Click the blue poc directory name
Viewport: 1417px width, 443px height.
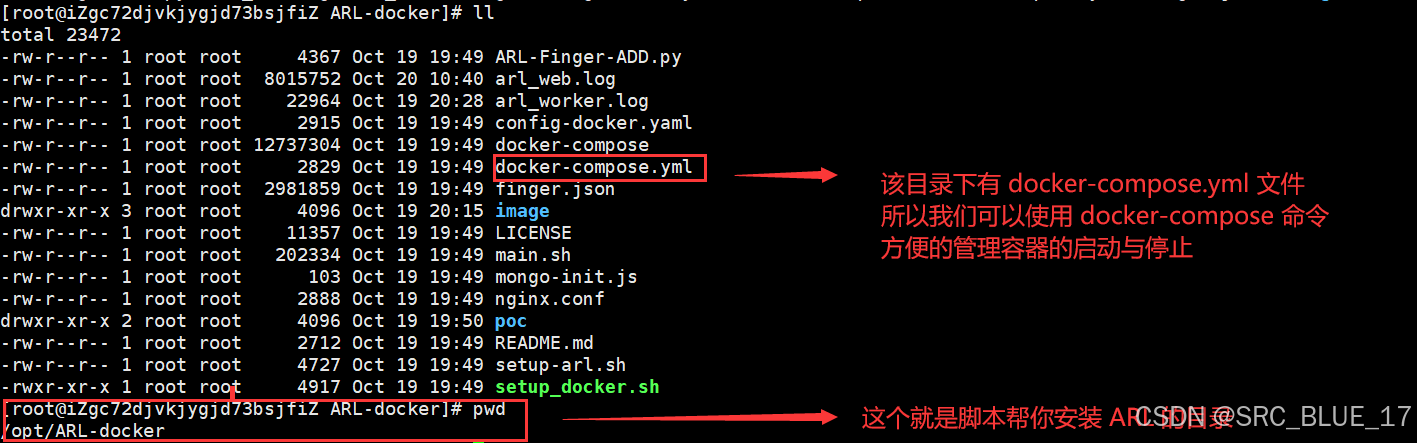click(511, 321)
